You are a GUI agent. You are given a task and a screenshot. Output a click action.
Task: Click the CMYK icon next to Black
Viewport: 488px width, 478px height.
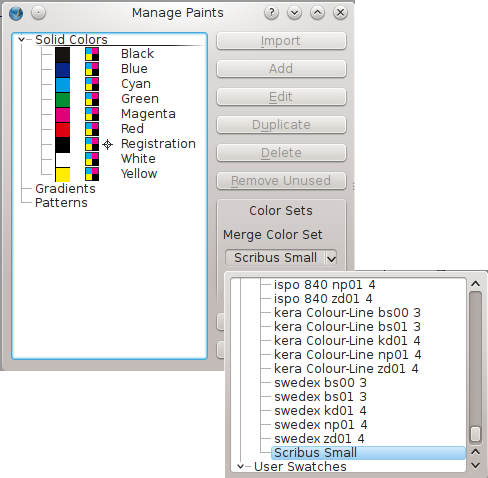click(92, 54)
